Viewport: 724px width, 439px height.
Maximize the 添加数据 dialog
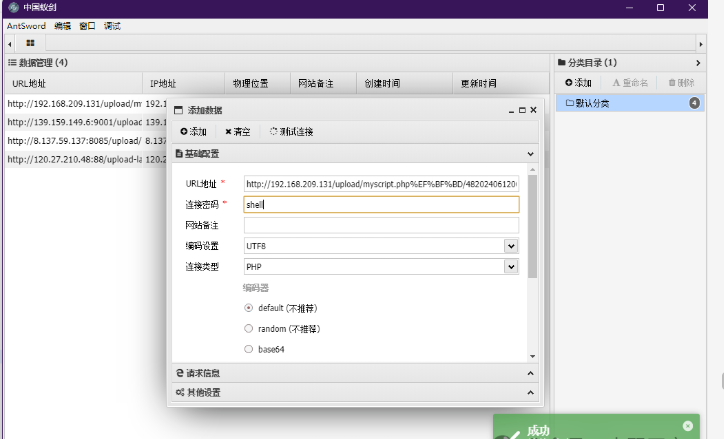[522, 110]
